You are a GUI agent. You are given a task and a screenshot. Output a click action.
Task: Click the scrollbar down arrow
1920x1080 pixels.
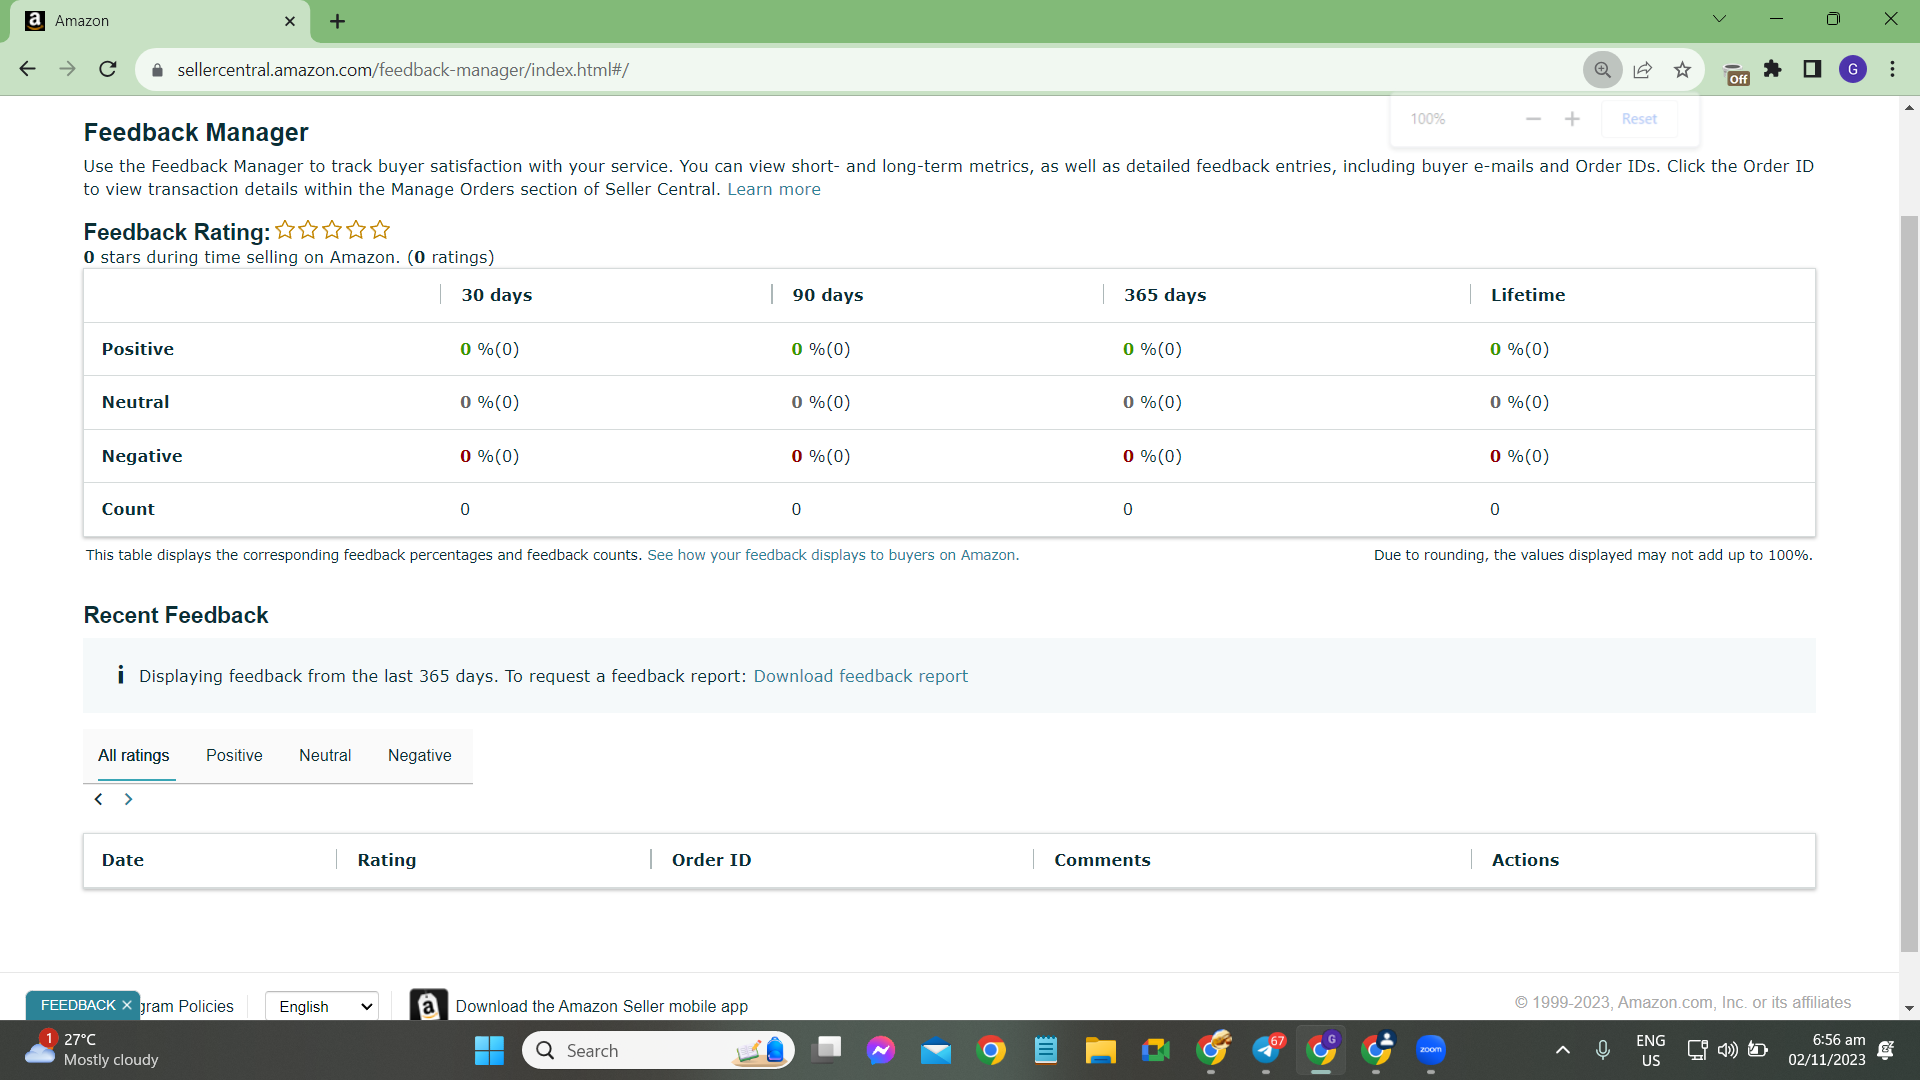coord(1909,1008)
